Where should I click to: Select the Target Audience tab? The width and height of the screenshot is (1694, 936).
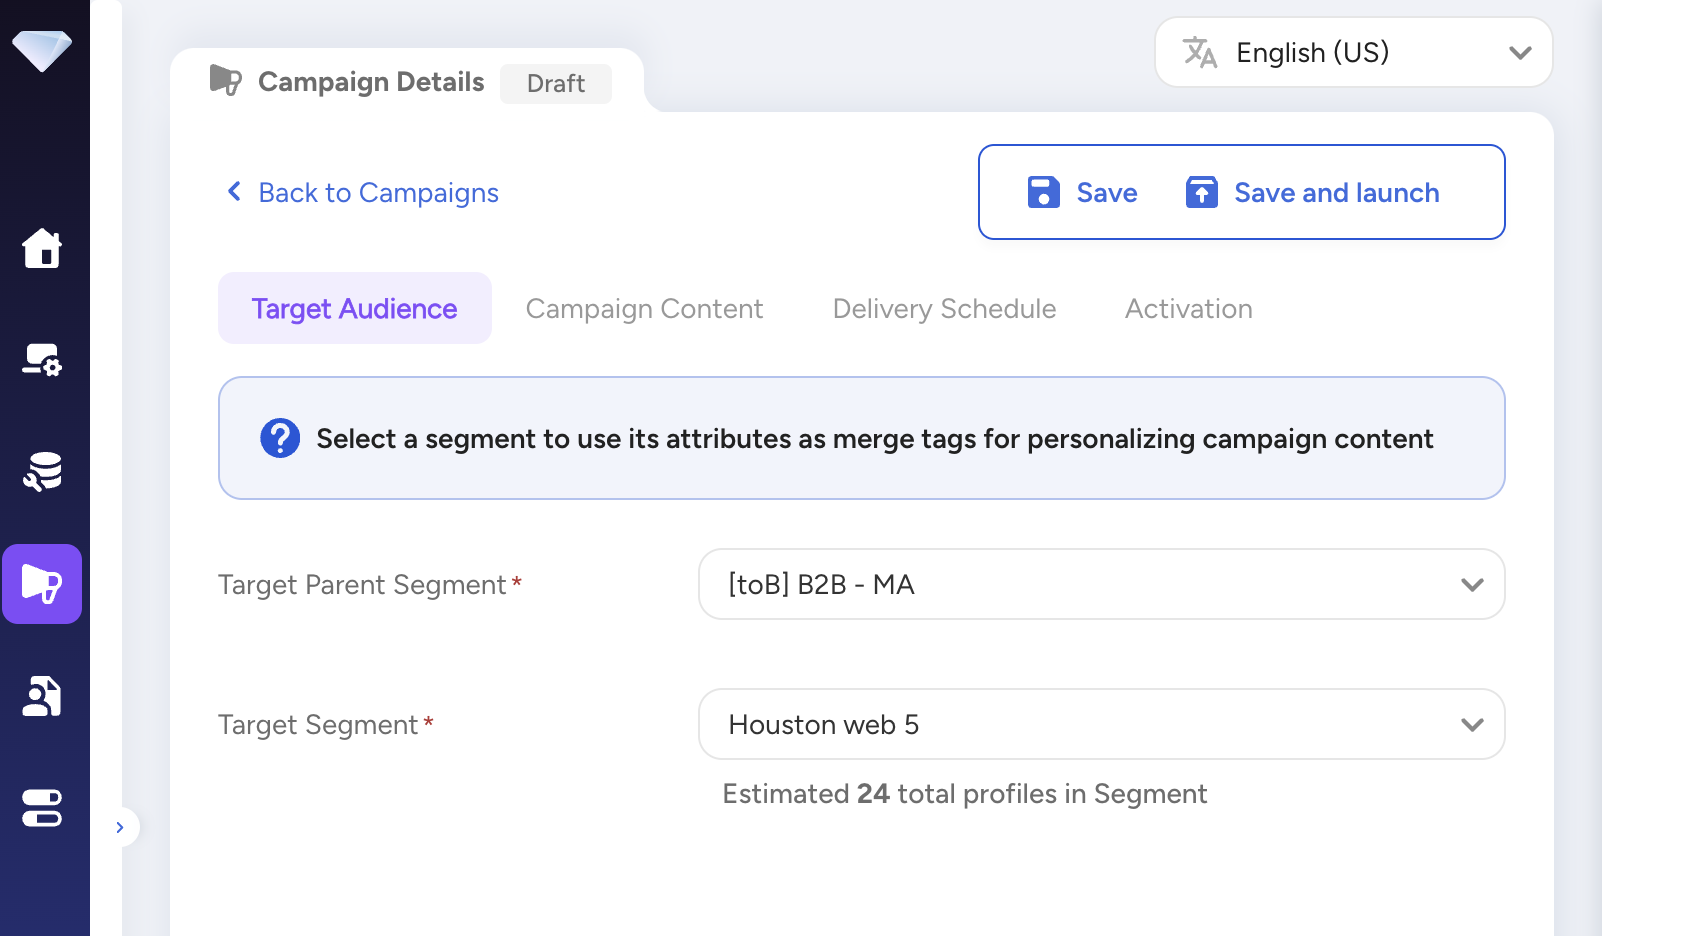pos(354,309)
